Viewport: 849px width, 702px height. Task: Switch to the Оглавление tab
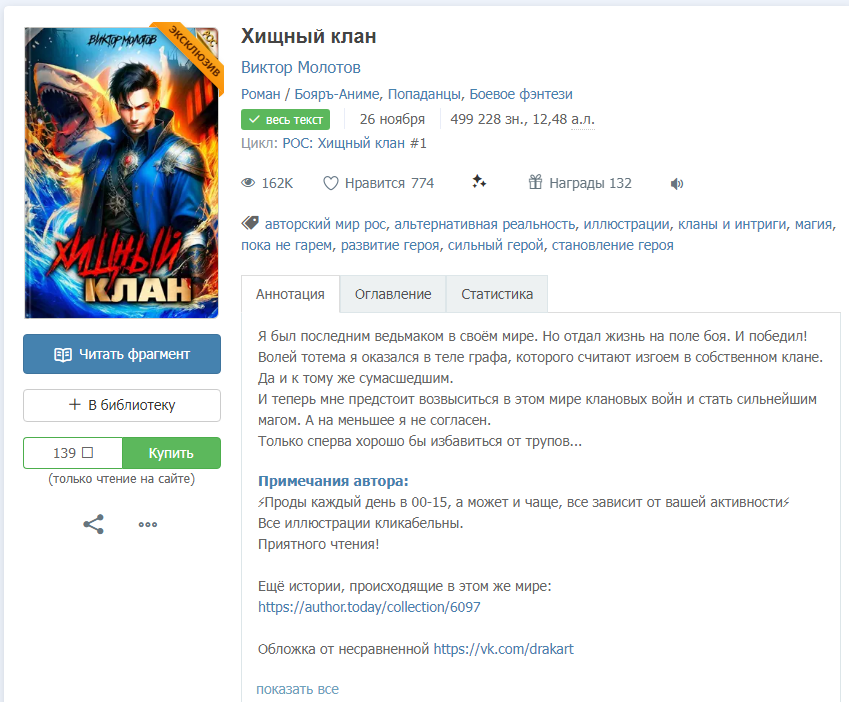[x=393, y=294]
